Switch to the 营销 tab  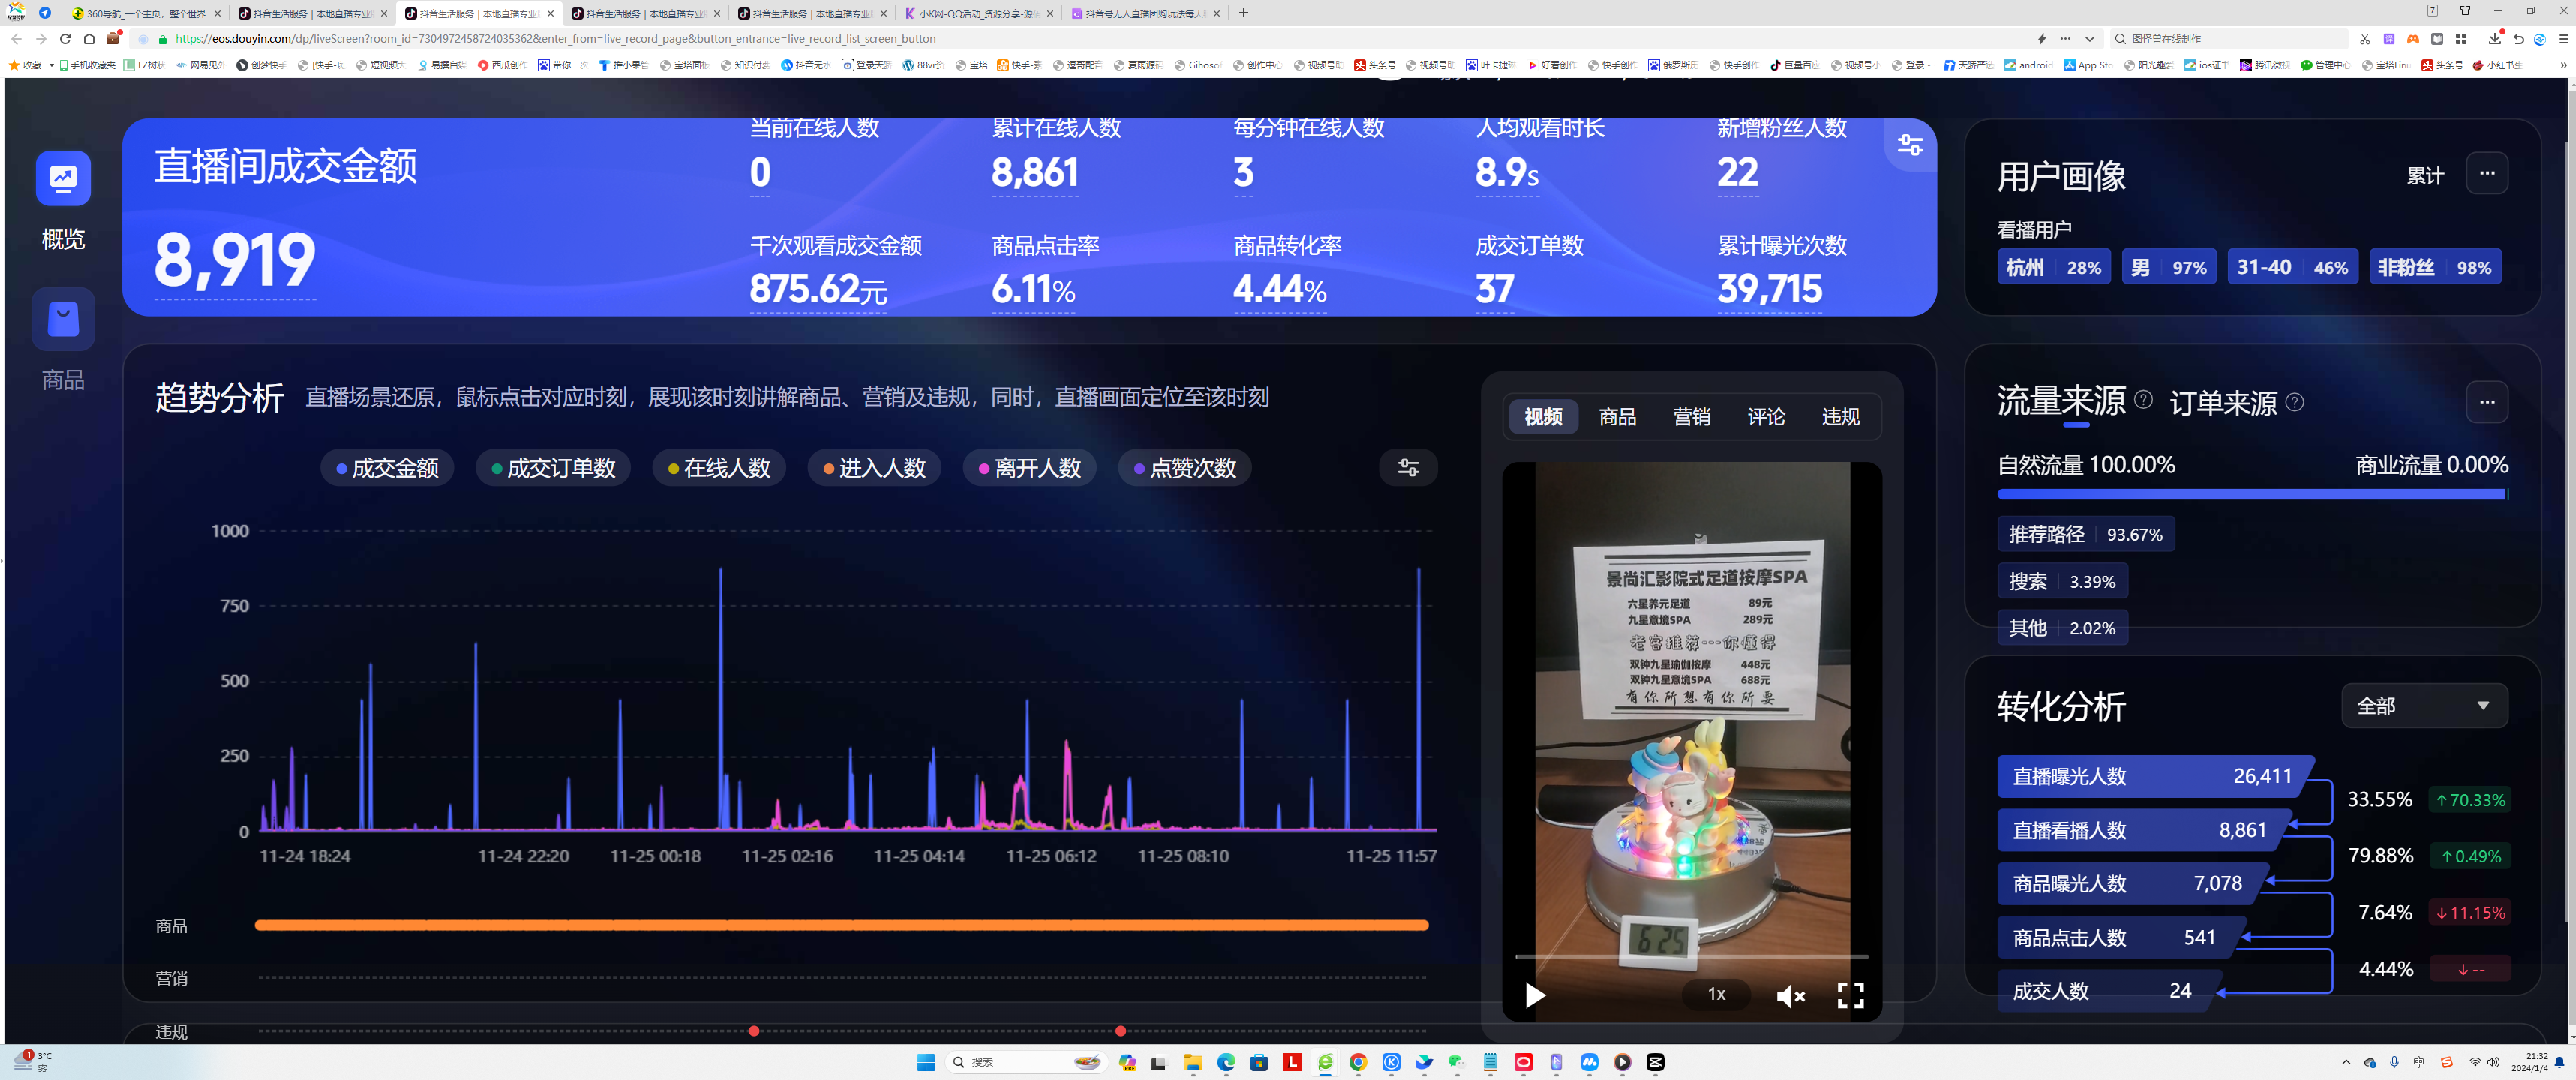1692,417
